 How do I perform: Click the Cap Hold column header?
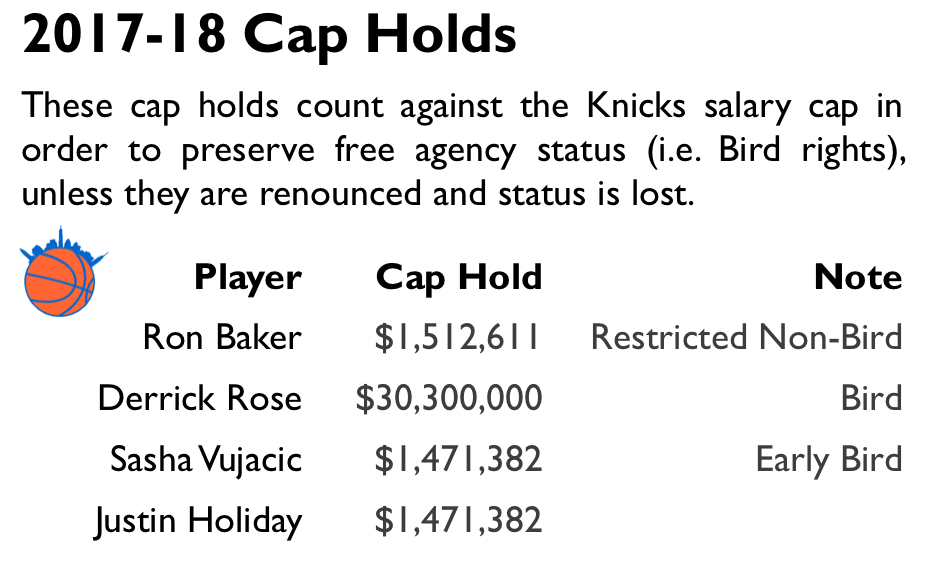[459, 278]
